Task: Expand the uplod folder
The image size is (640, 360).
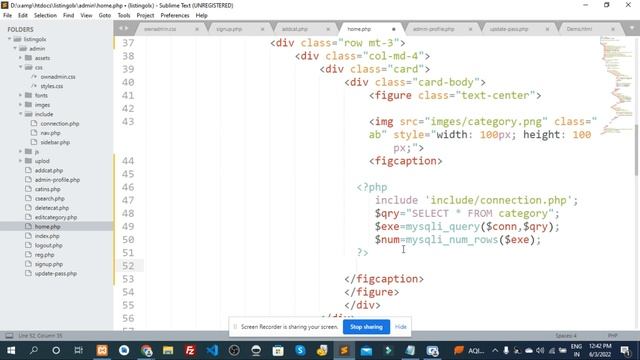Action: click(x=20, y=161)
